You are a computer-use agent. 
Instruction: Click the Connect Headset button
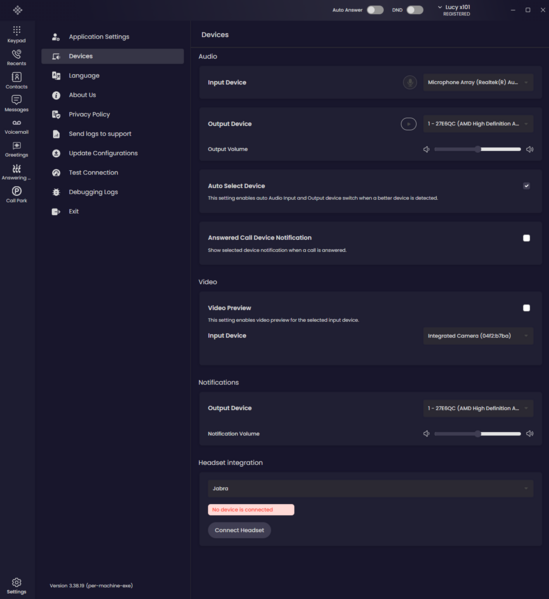click(x=239, y=530)
